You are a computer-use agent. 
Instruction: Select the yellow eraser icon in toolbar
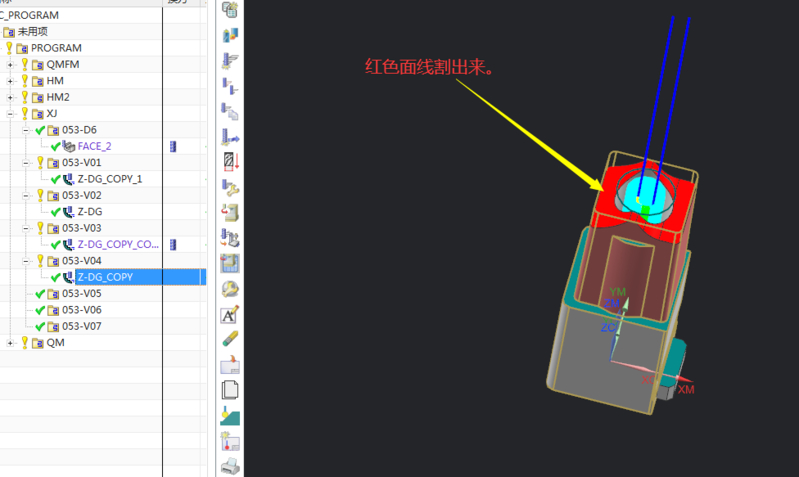point(229,340)
